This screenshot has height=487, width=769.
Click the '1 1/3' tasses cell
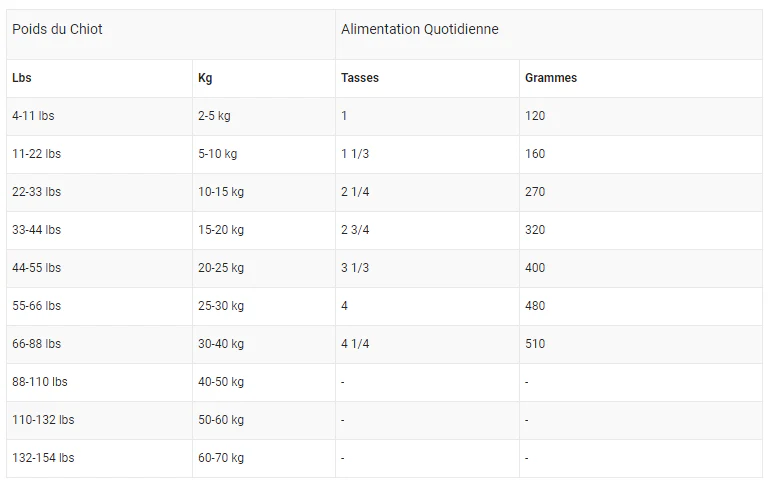(x=355, y=154)
